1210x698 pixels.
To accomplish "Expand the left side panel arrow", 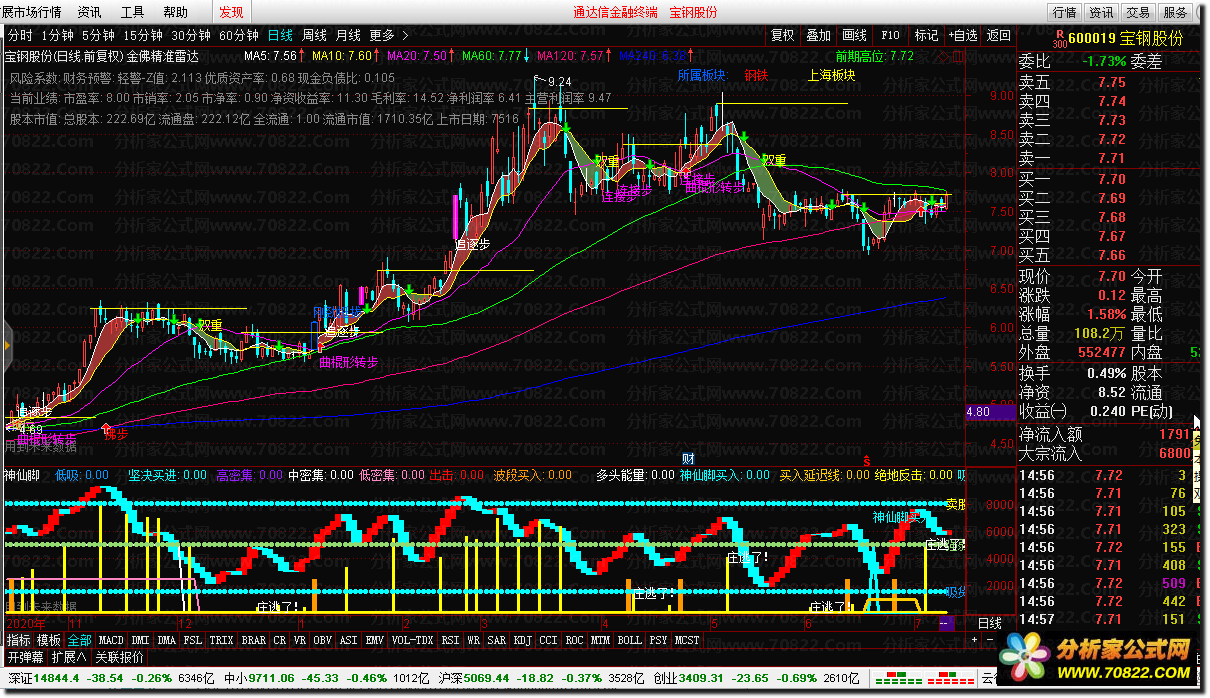I will (x=5, y=343).
